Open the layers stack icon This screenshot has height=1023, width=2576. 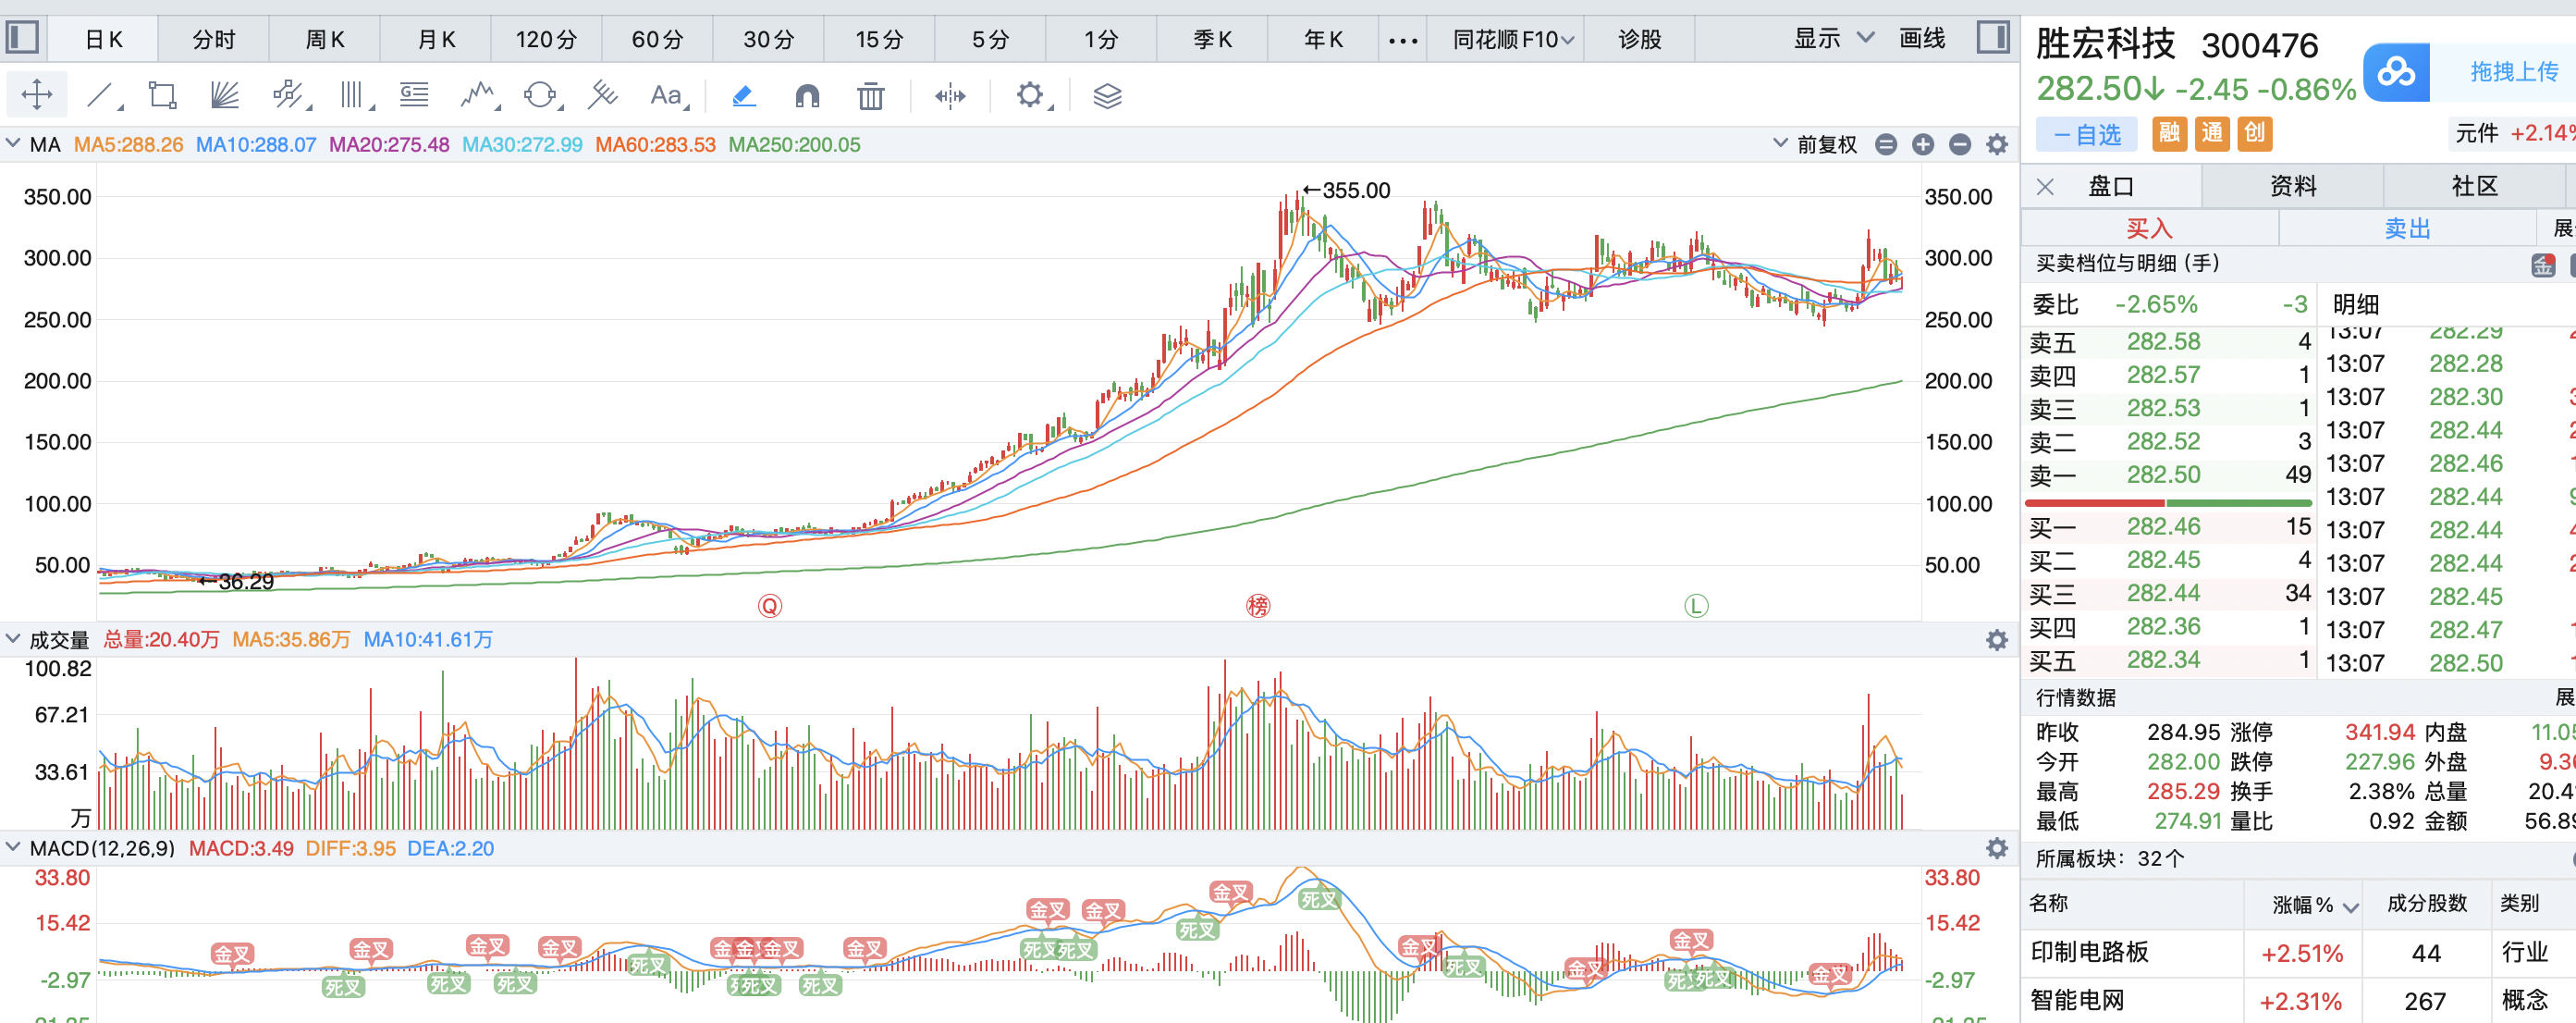[x=1107, y=96]
